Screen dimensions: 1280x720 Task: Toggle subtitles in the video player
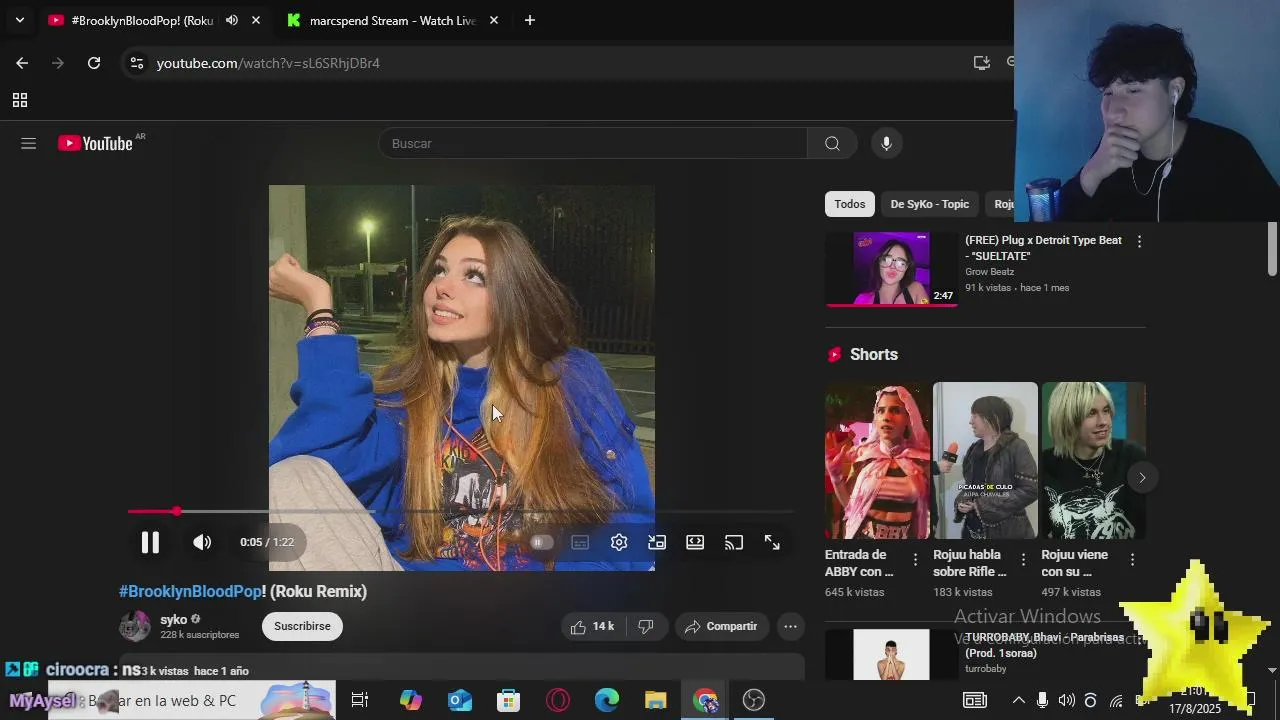(x=580, y=542)
